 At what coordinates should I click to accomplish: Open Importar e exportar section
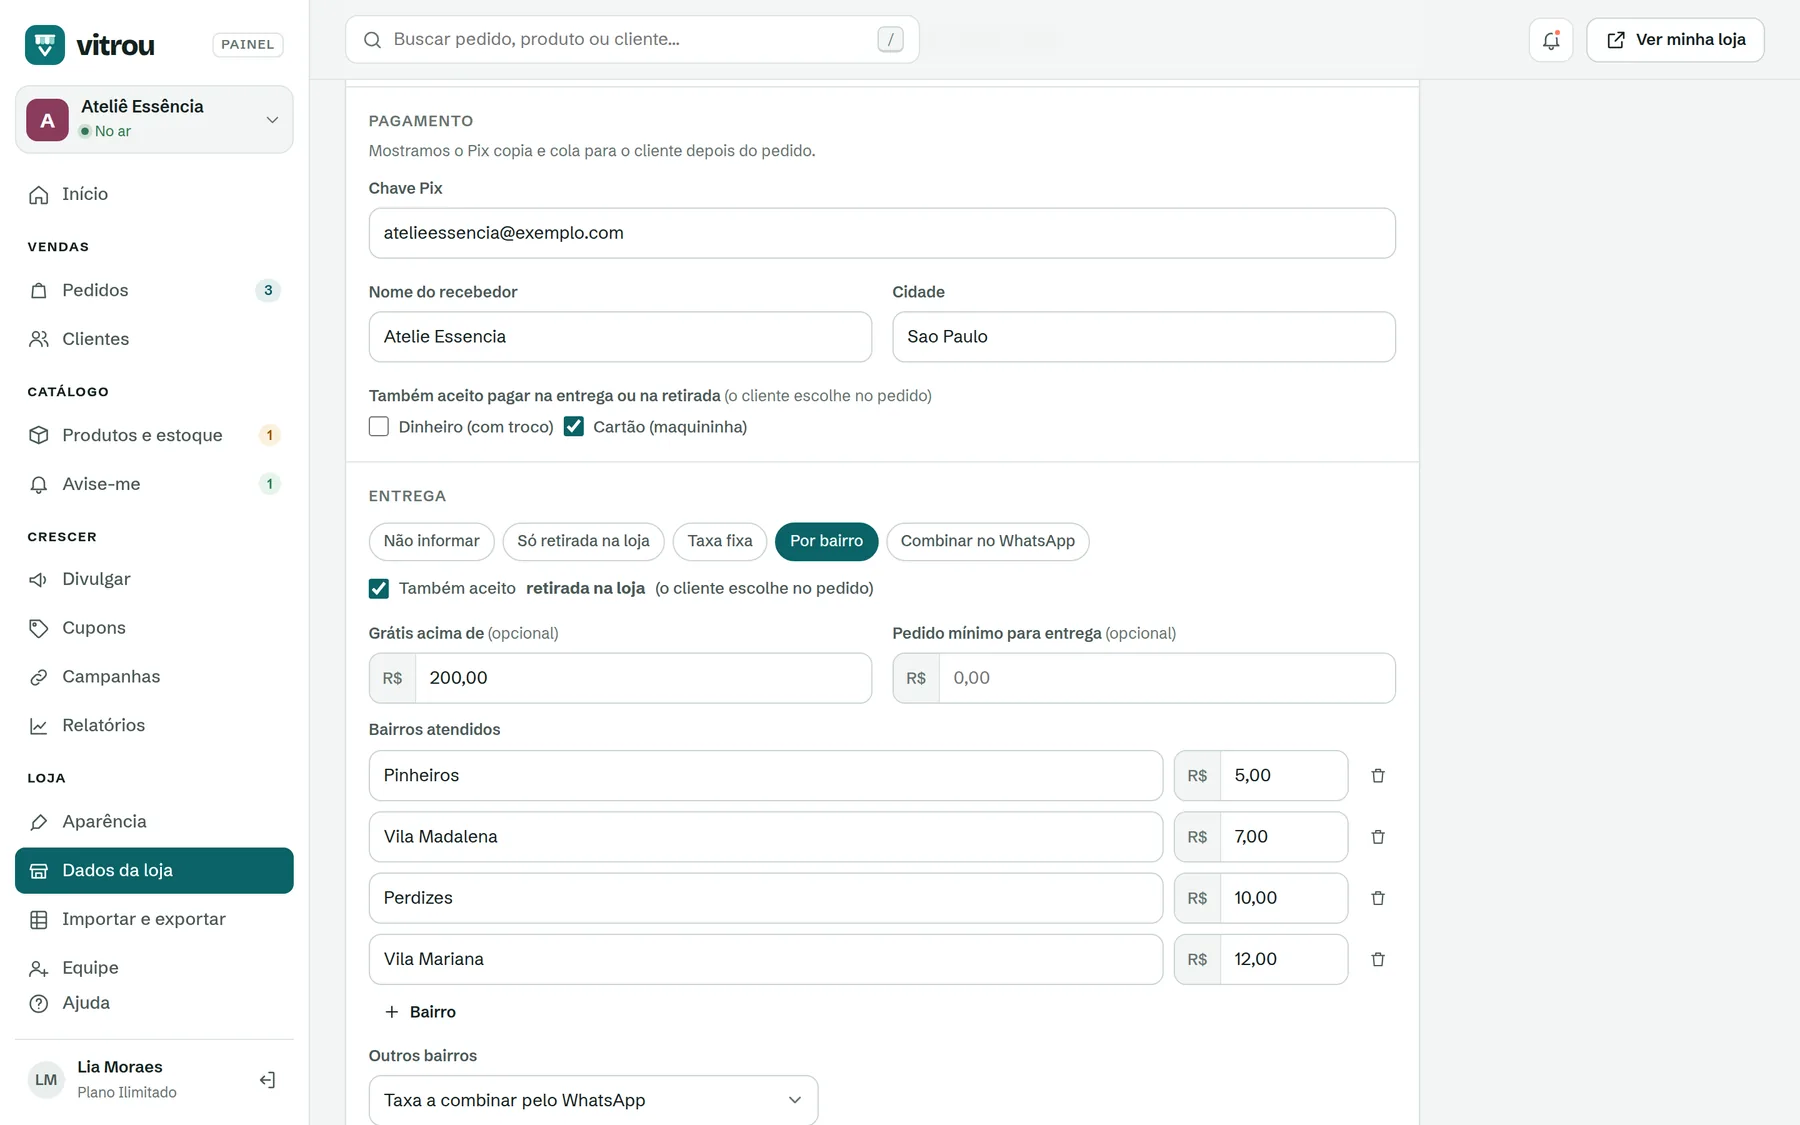click(154, 919)
